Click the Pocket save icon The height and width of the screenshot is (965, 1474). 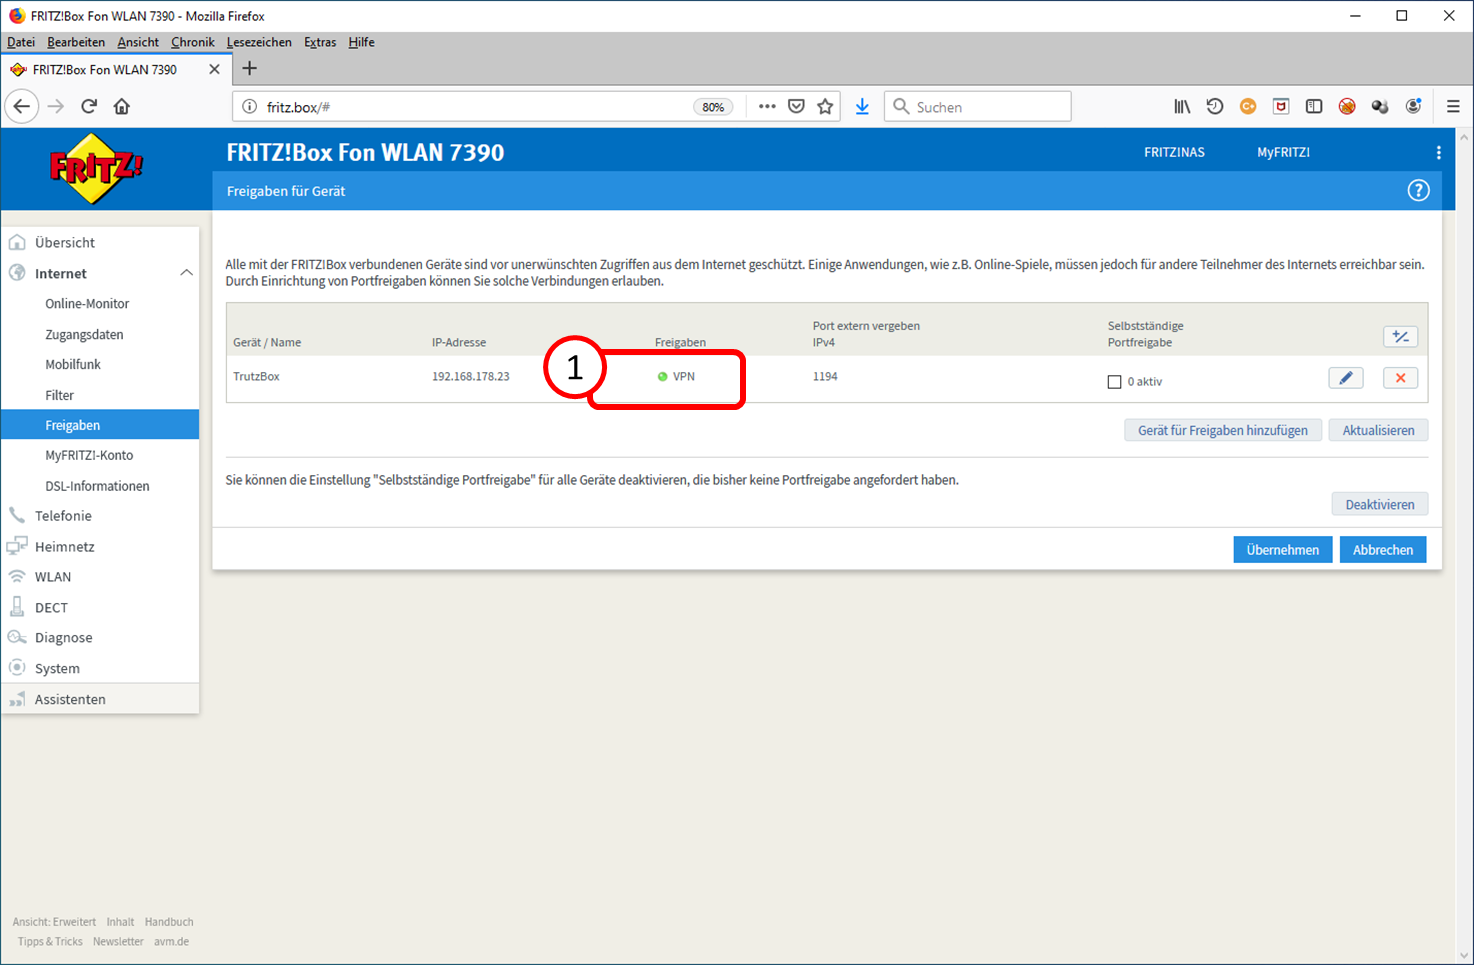click(796, 107)
